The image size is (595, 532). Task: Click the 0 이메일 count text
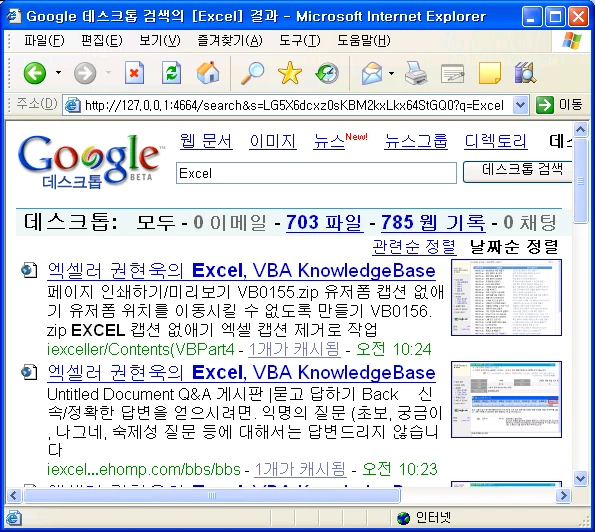[x=230, y=222]
